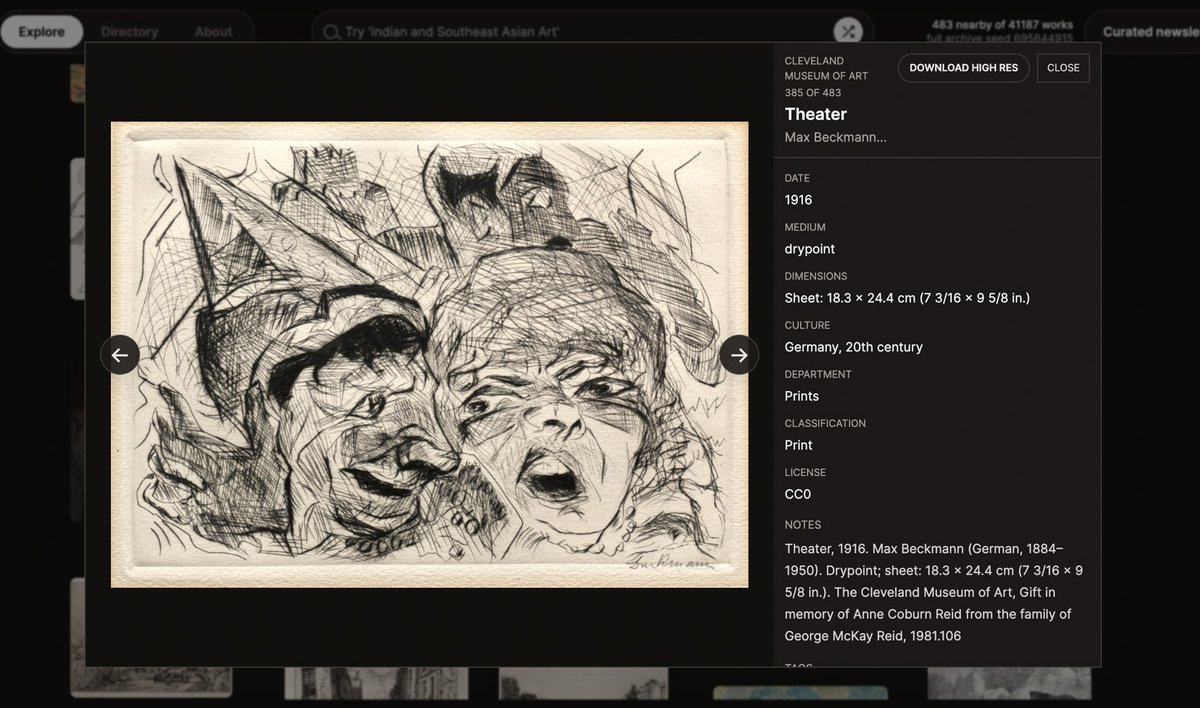The width and height of the screenshot is (1200, 708).
Task: Click the 'Cleveland Museum of Art' label
Action: tap(826, 68)
